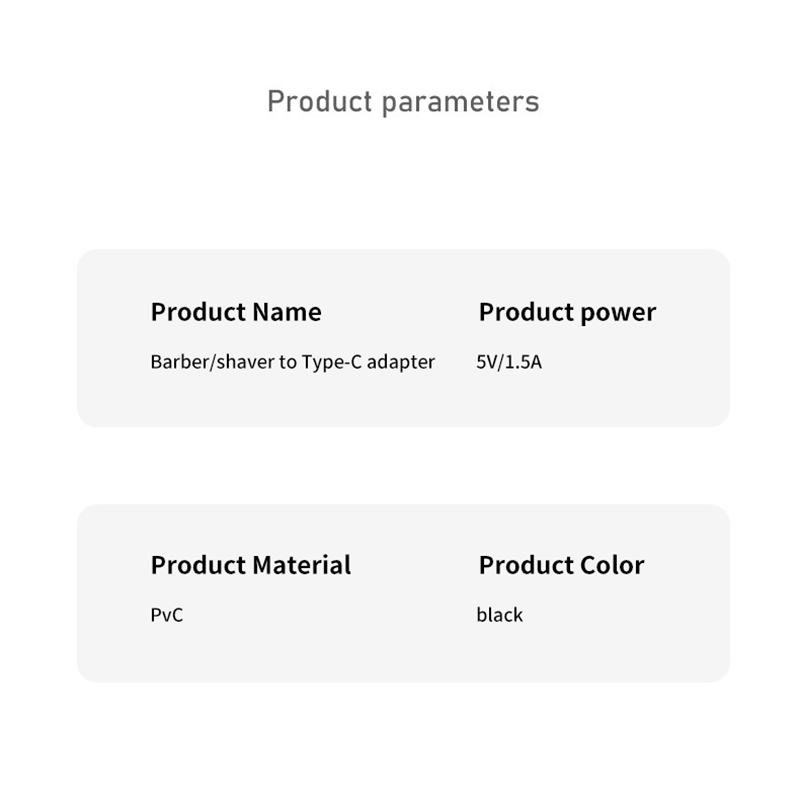Click the word "adapter" in the description
Image resolution: width=800 pixels, height=800 pixels.
[401, 363]
